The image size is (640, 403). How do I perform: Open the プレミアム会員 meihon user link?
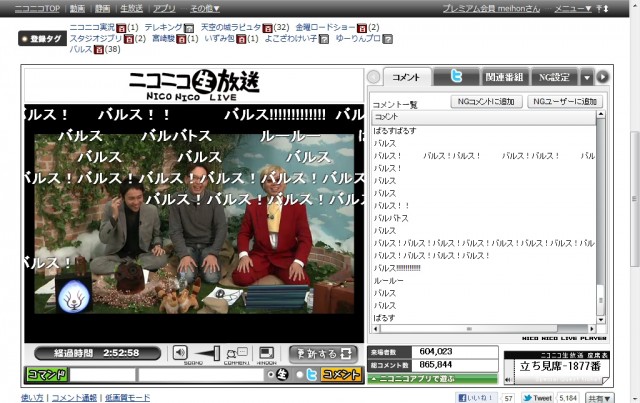(491, 9)
